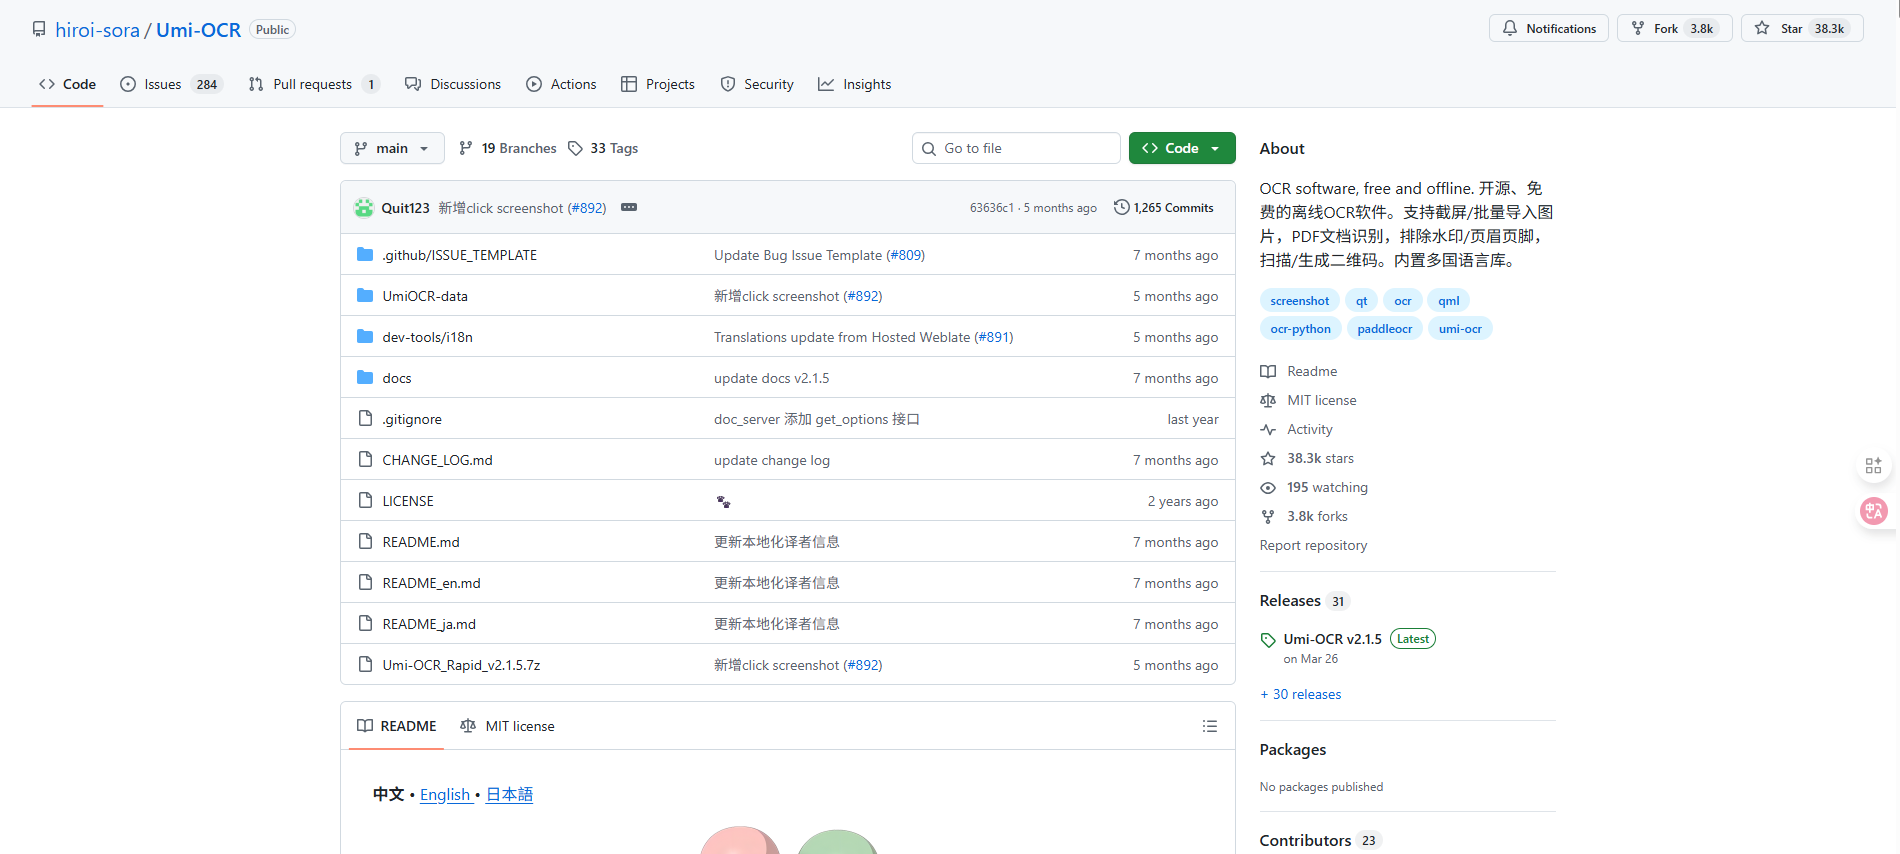Click the umi-ocr topic tag
The width and height of the screenshot is (1900, 854).
point(1460,328)
